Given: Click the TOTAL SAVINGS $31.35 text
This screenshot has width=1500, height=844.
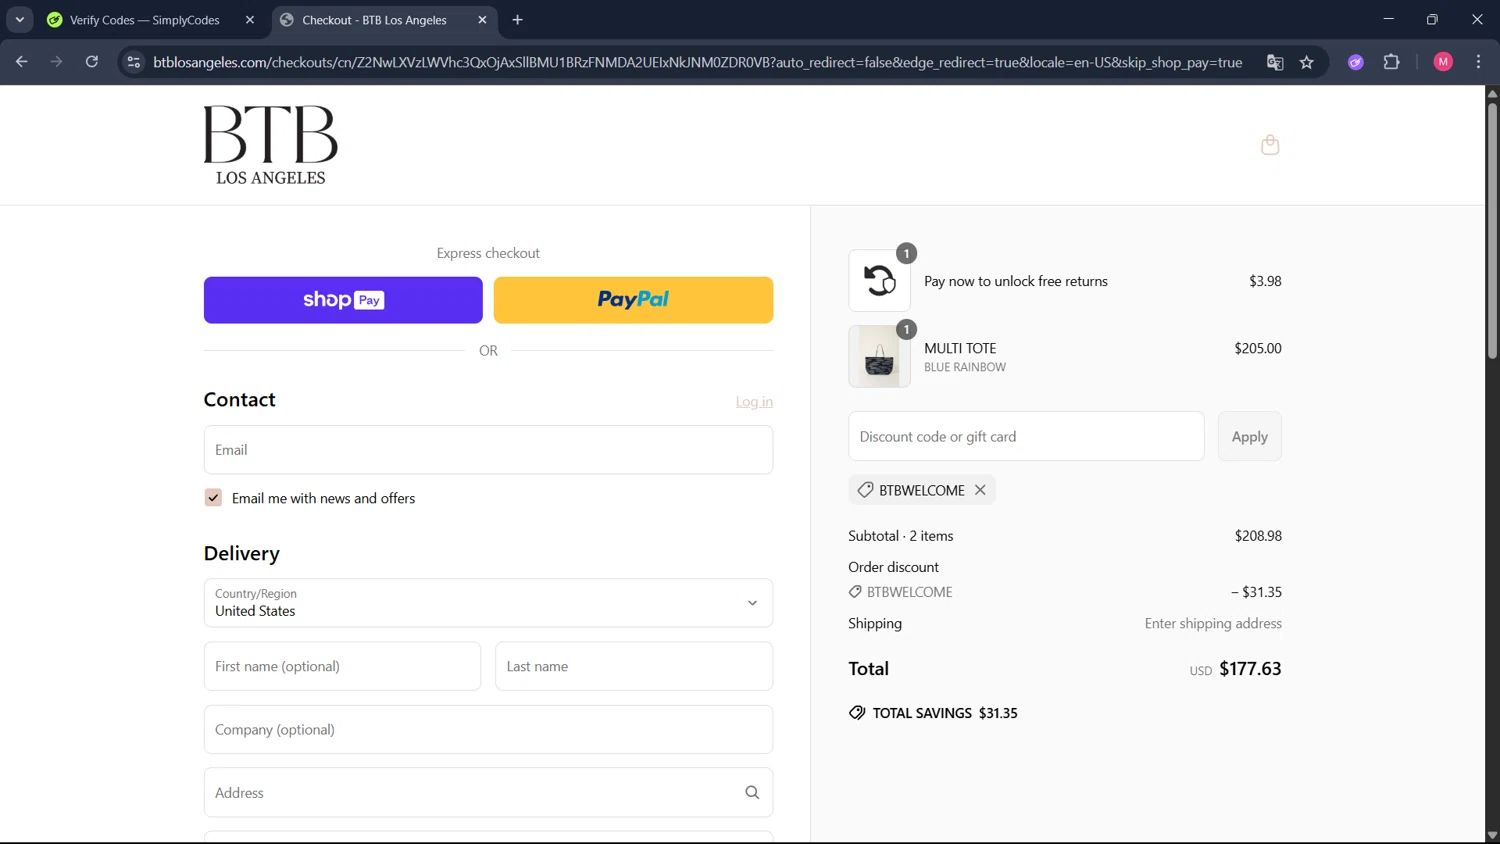Looking at the screenshot, I should pos(945,713).
